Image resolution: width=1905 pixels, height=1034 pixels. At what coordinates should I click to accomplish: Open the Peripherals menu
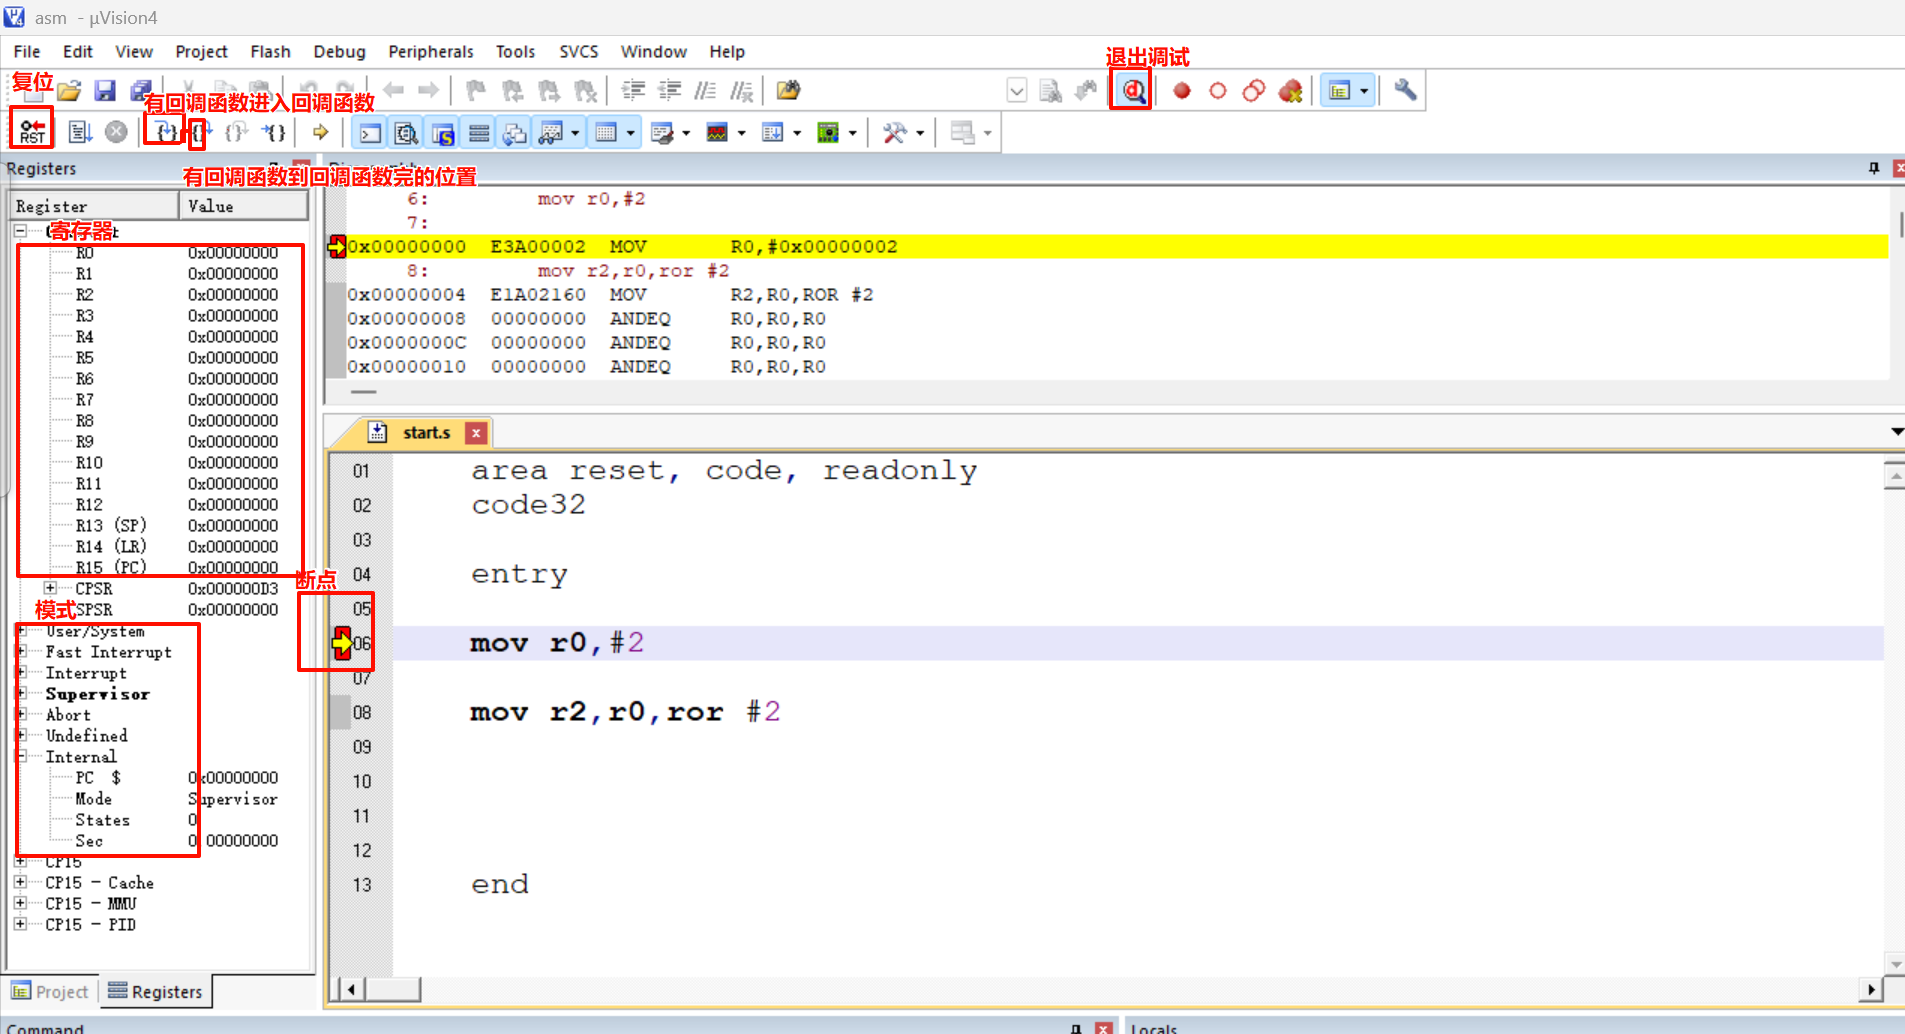point(431,52)
